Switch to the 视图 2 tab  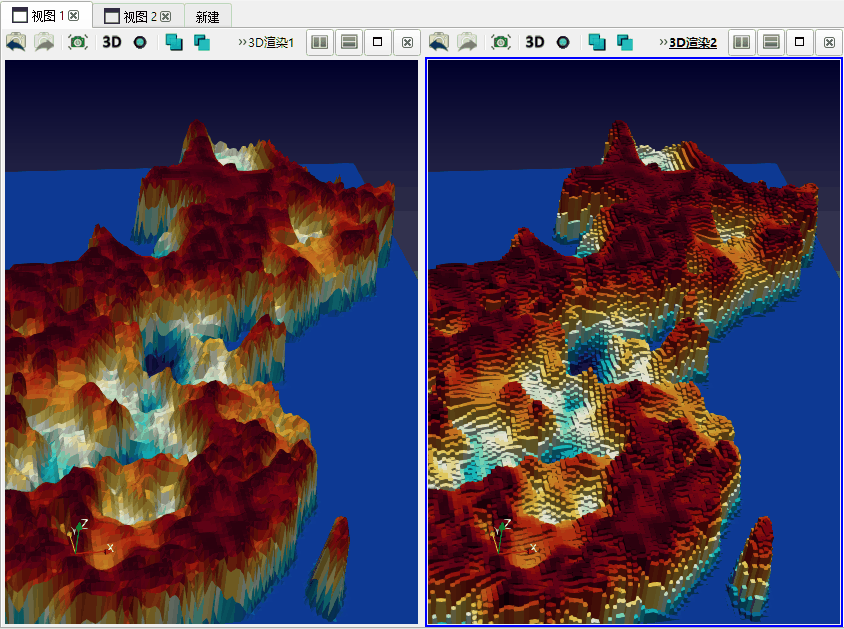(138, 16)
